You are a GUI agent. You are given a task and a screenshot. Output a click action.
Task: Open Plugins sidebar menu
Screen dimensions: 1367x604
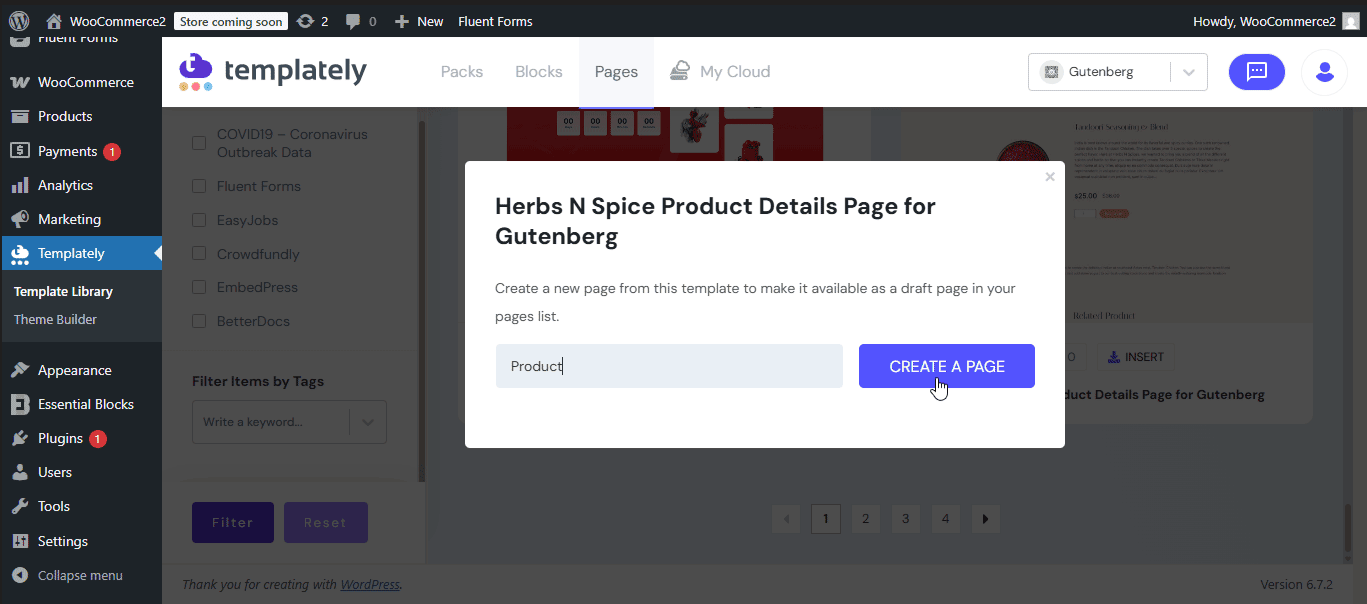tap(81, 438)
